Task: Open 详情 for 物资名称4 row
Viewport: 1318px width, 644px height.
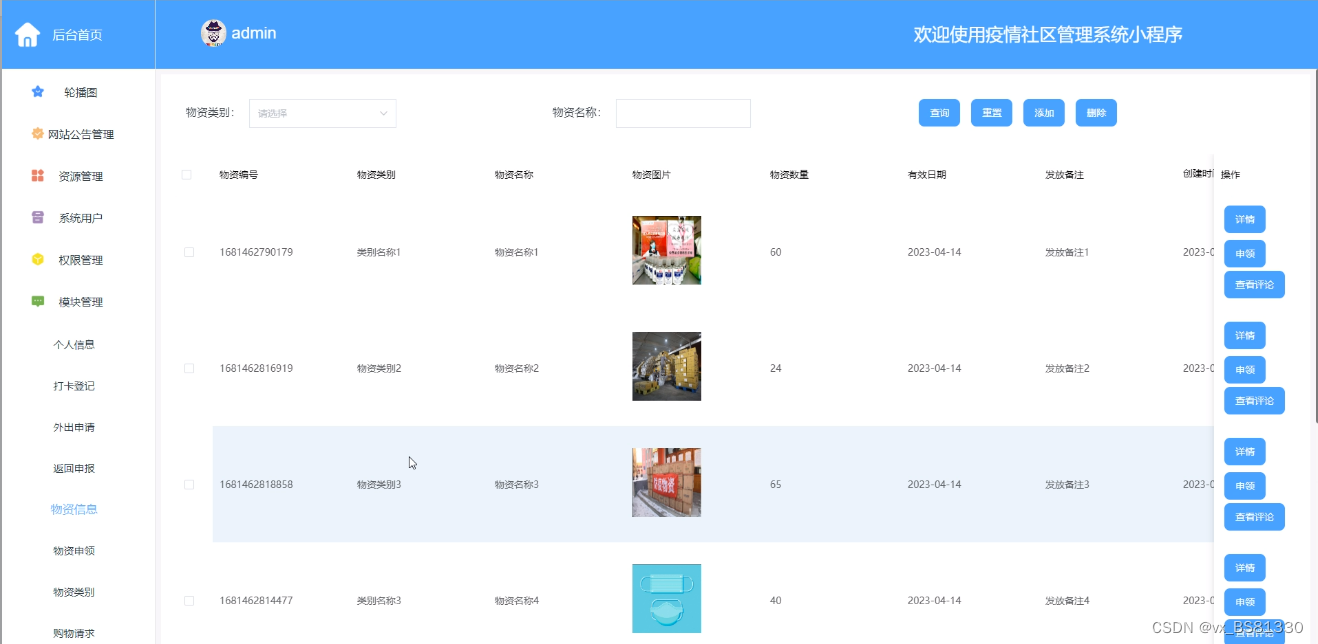Action: [x=1245, y=567]
